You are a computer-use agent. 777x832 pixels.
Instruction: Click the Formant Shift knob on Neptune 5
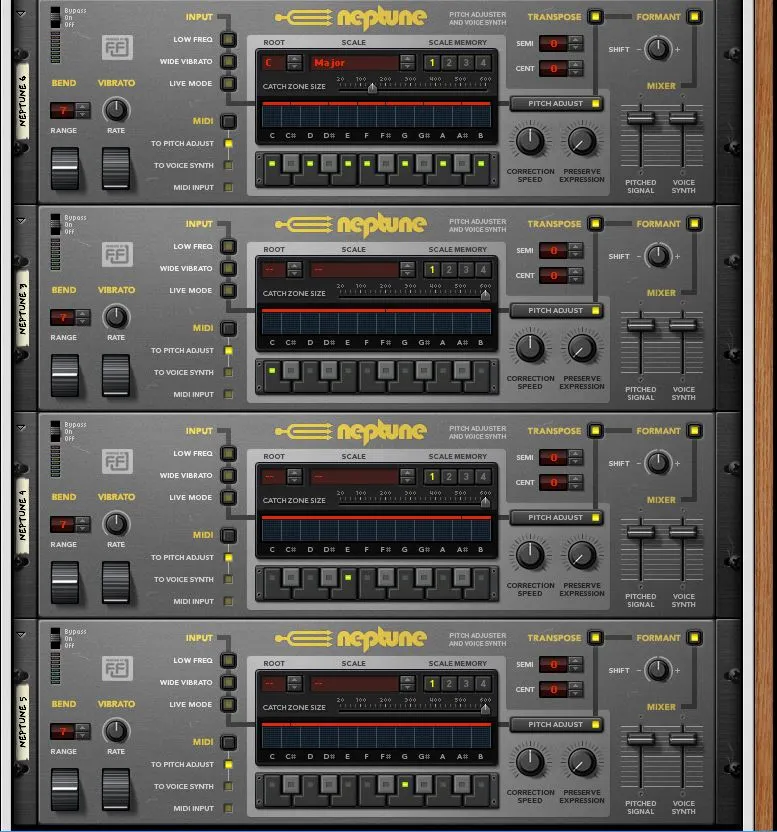coord(658,670)
